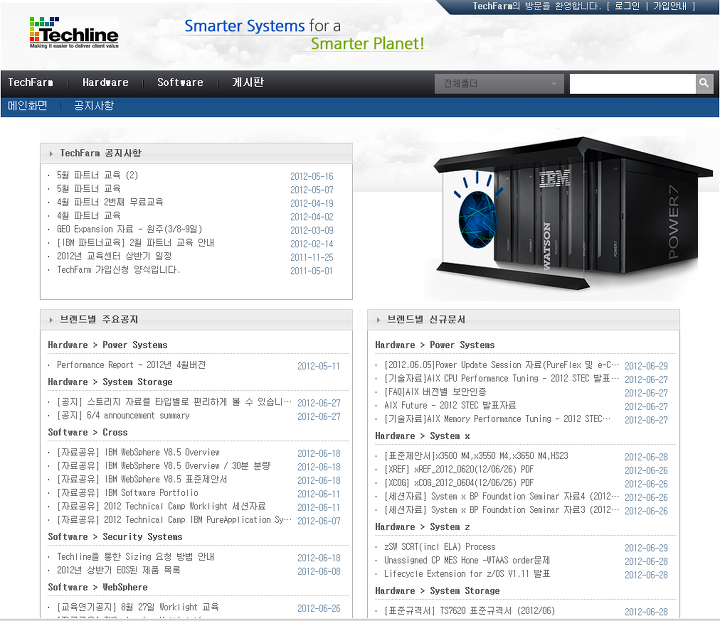Open 2012 Technical Camp Worklight 세션자료
Viewport: 720px width, 621px height.
click(x=161, y=506)
